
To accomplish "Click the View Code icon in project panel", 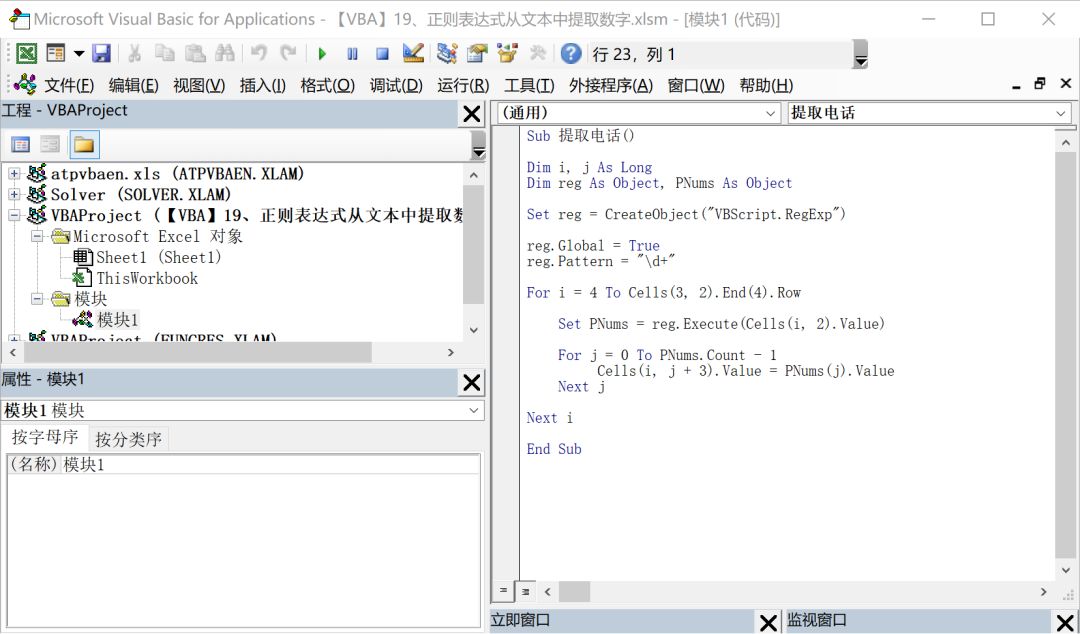I will click(x=21, y=144).
